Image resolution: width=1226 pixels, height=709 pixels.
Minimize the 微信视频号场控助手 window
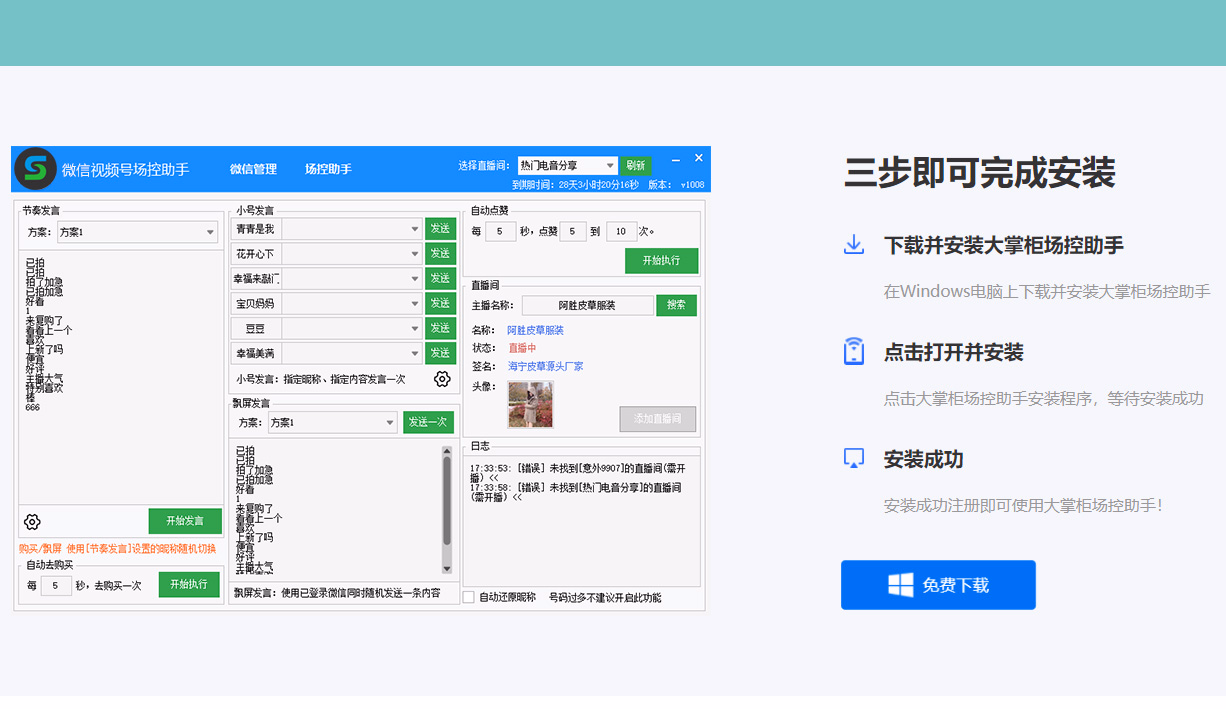[x=676, y=158]
